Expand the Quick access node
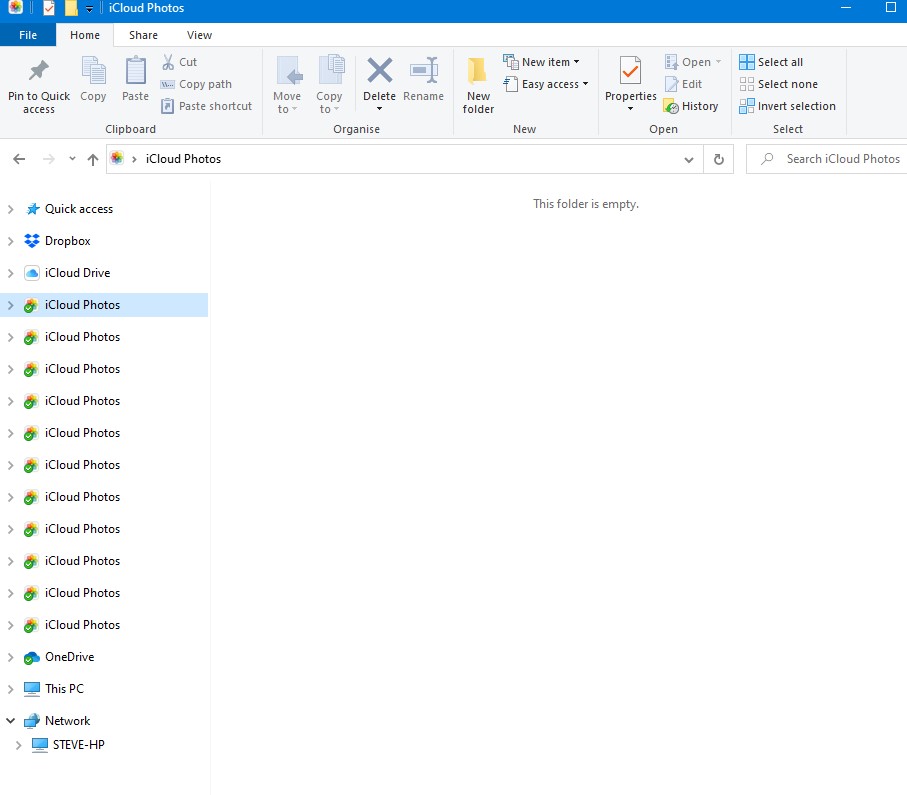 10,209
